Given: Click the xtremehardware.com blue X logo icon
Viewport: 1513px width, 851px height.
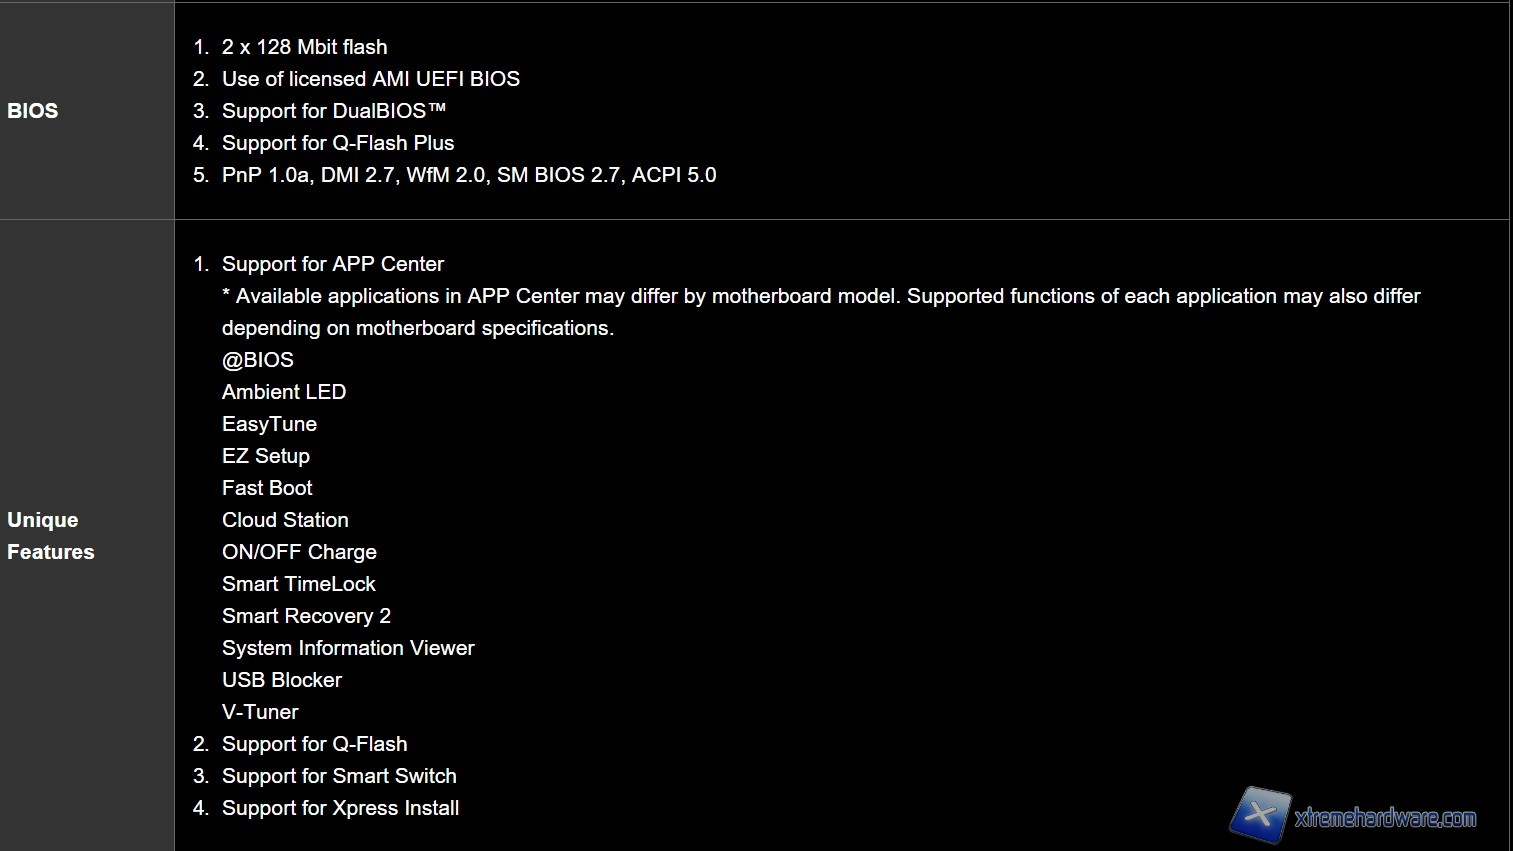Looking at the screenshot, I should [1260, 814].
